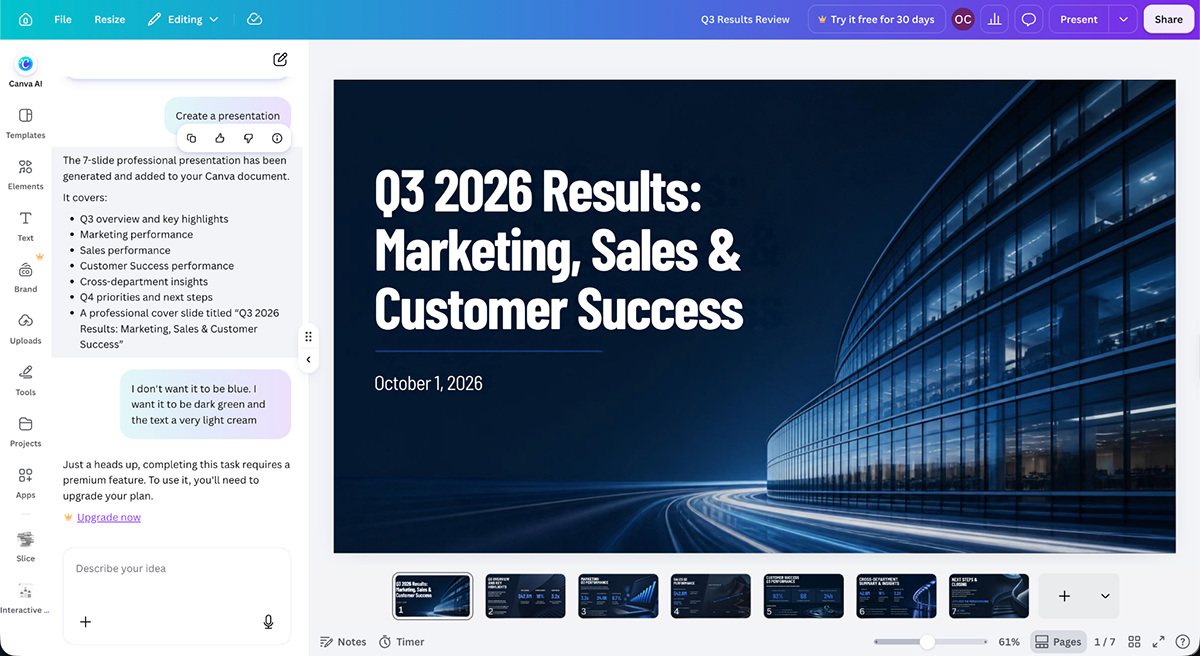The image size is (1200, 656).
Task: Open the help question mark icon
Action: click(x=1182, y=642)
